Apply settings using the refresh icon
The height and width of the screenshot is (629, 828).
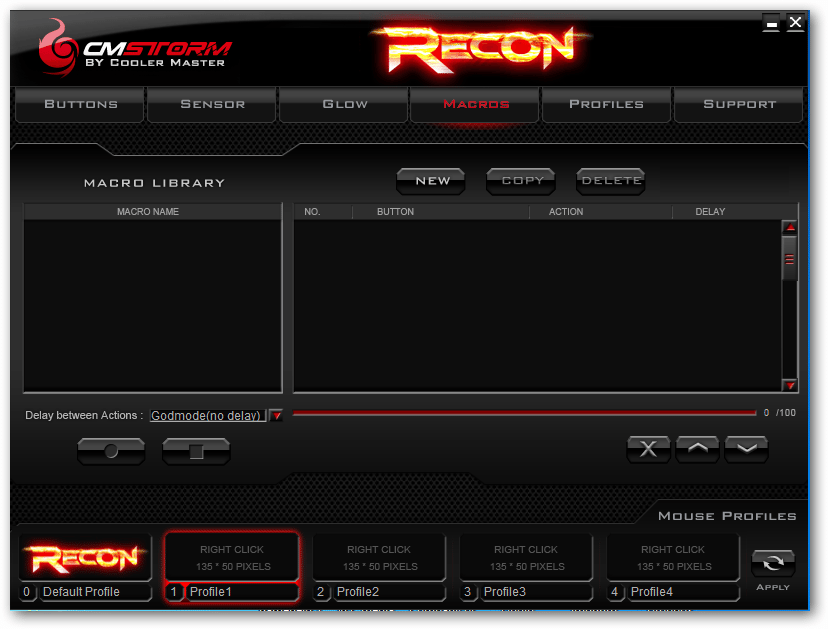(x=773, y=563)
